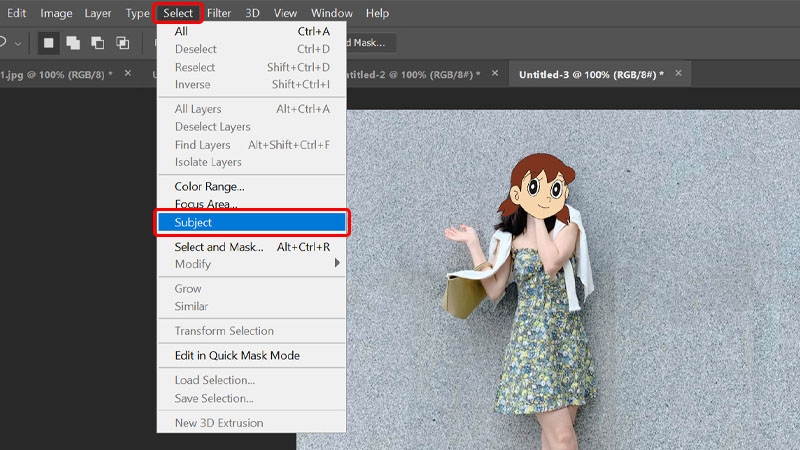
Task: Open the Help menu
Action: [x=377, y=13]
